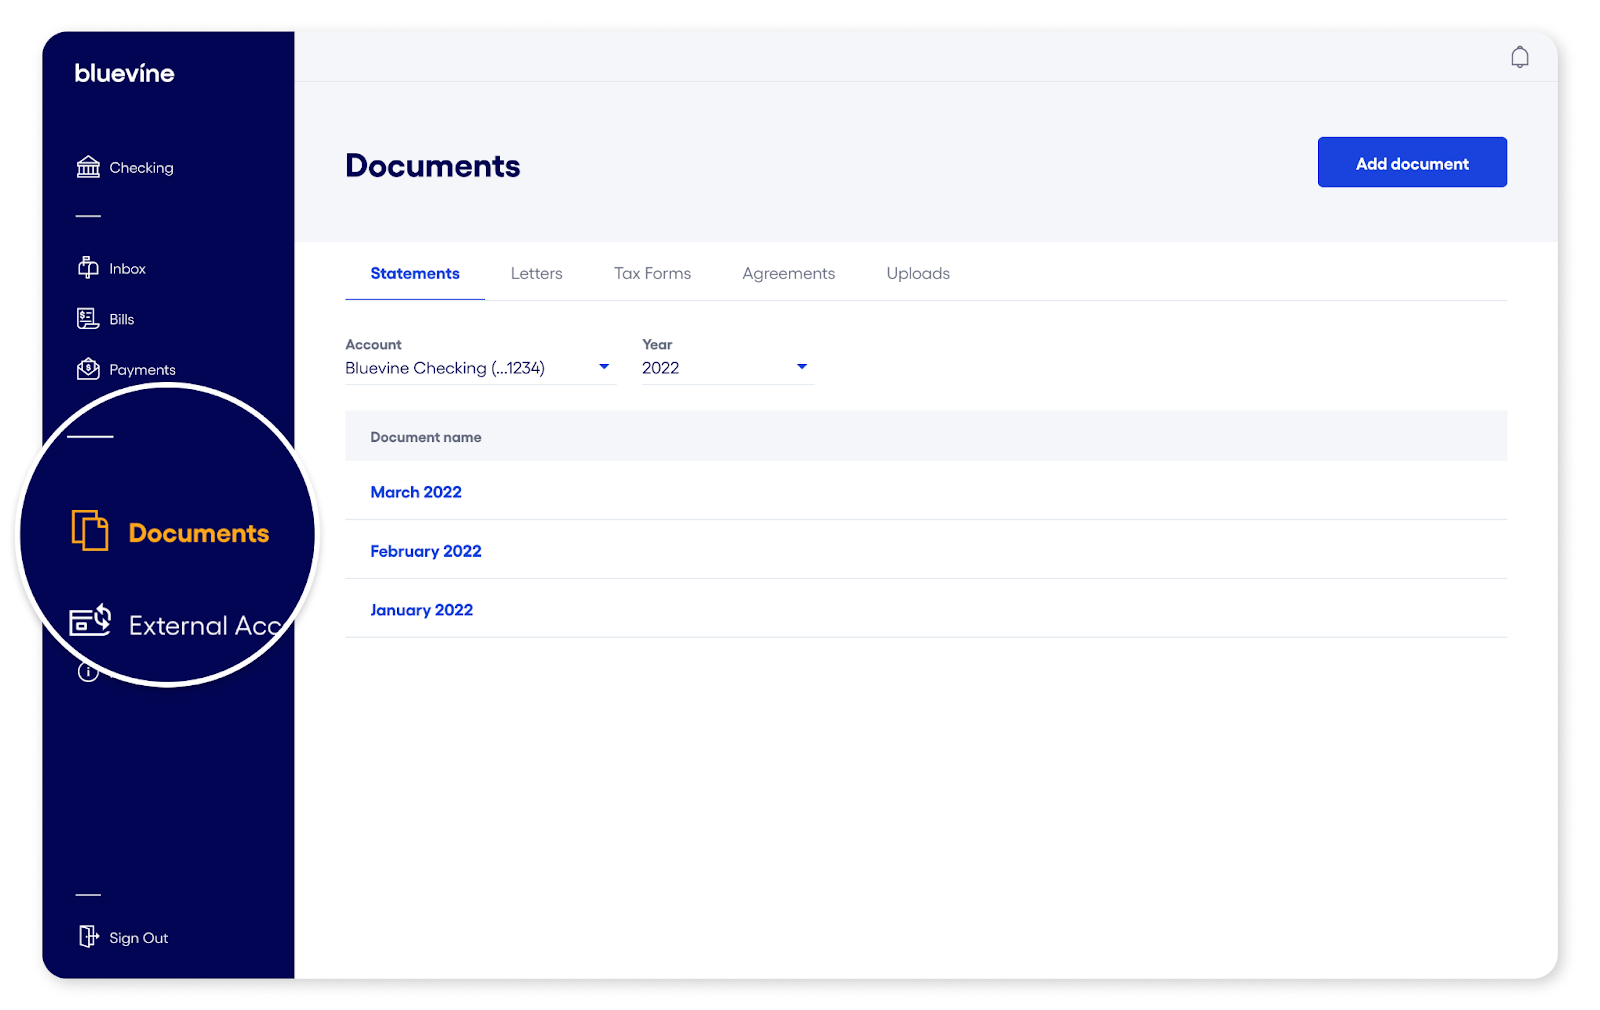Open the notification bell icon

[x=1520, y=57]
